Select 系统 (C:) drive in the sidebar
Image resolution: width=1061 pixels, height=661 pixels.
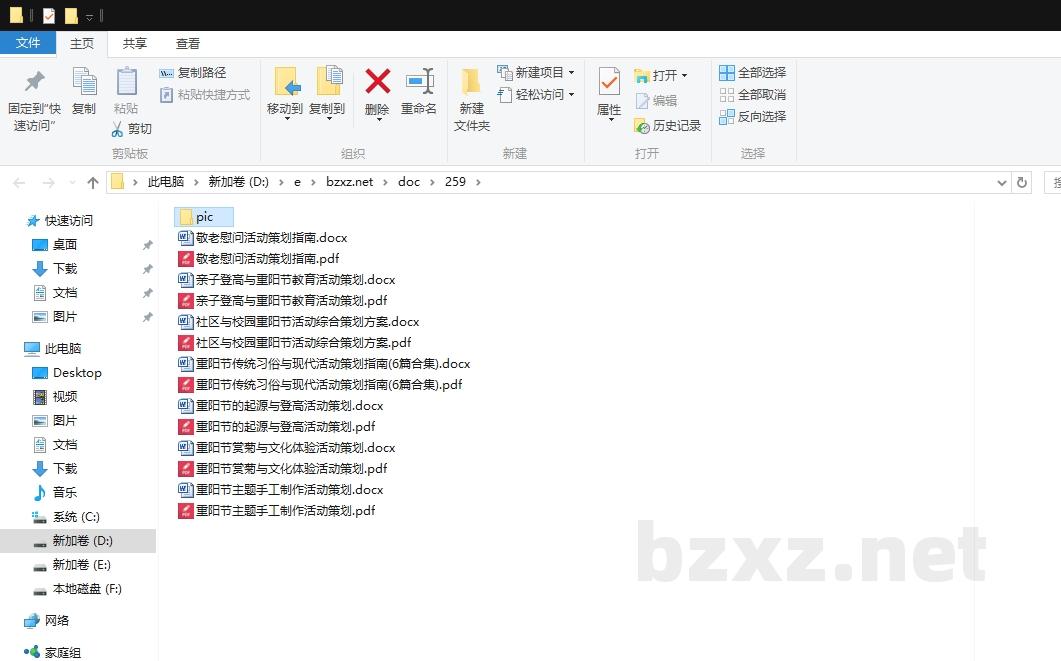pyautogui.click(x=76, y=517)
